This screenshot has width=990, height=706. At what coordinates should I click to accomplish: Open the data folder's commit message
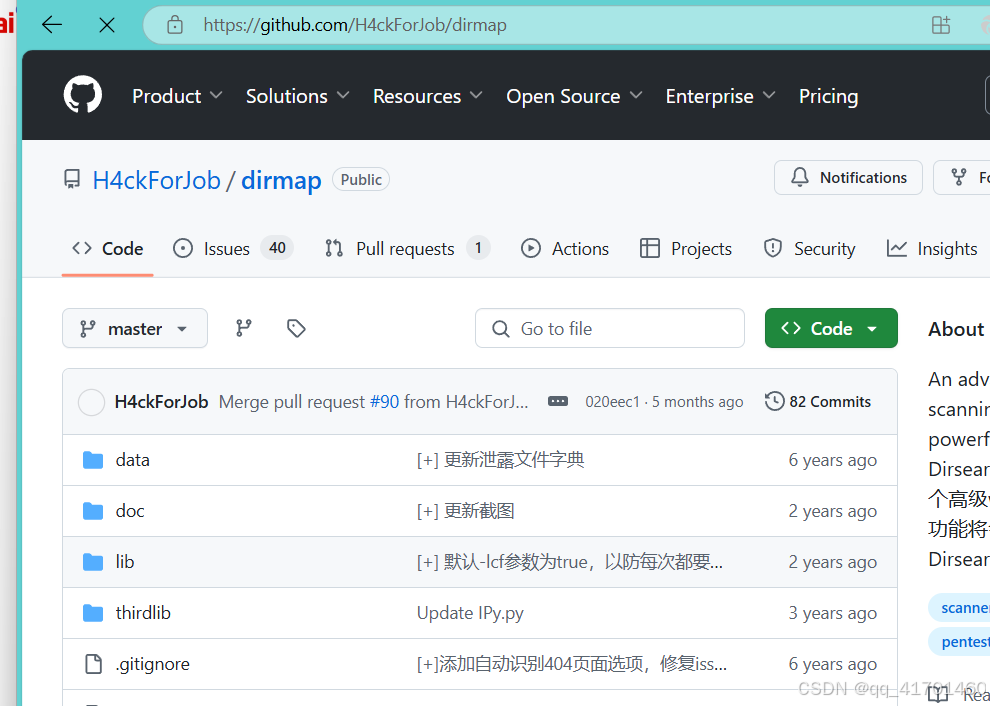(x=501, y=460)
